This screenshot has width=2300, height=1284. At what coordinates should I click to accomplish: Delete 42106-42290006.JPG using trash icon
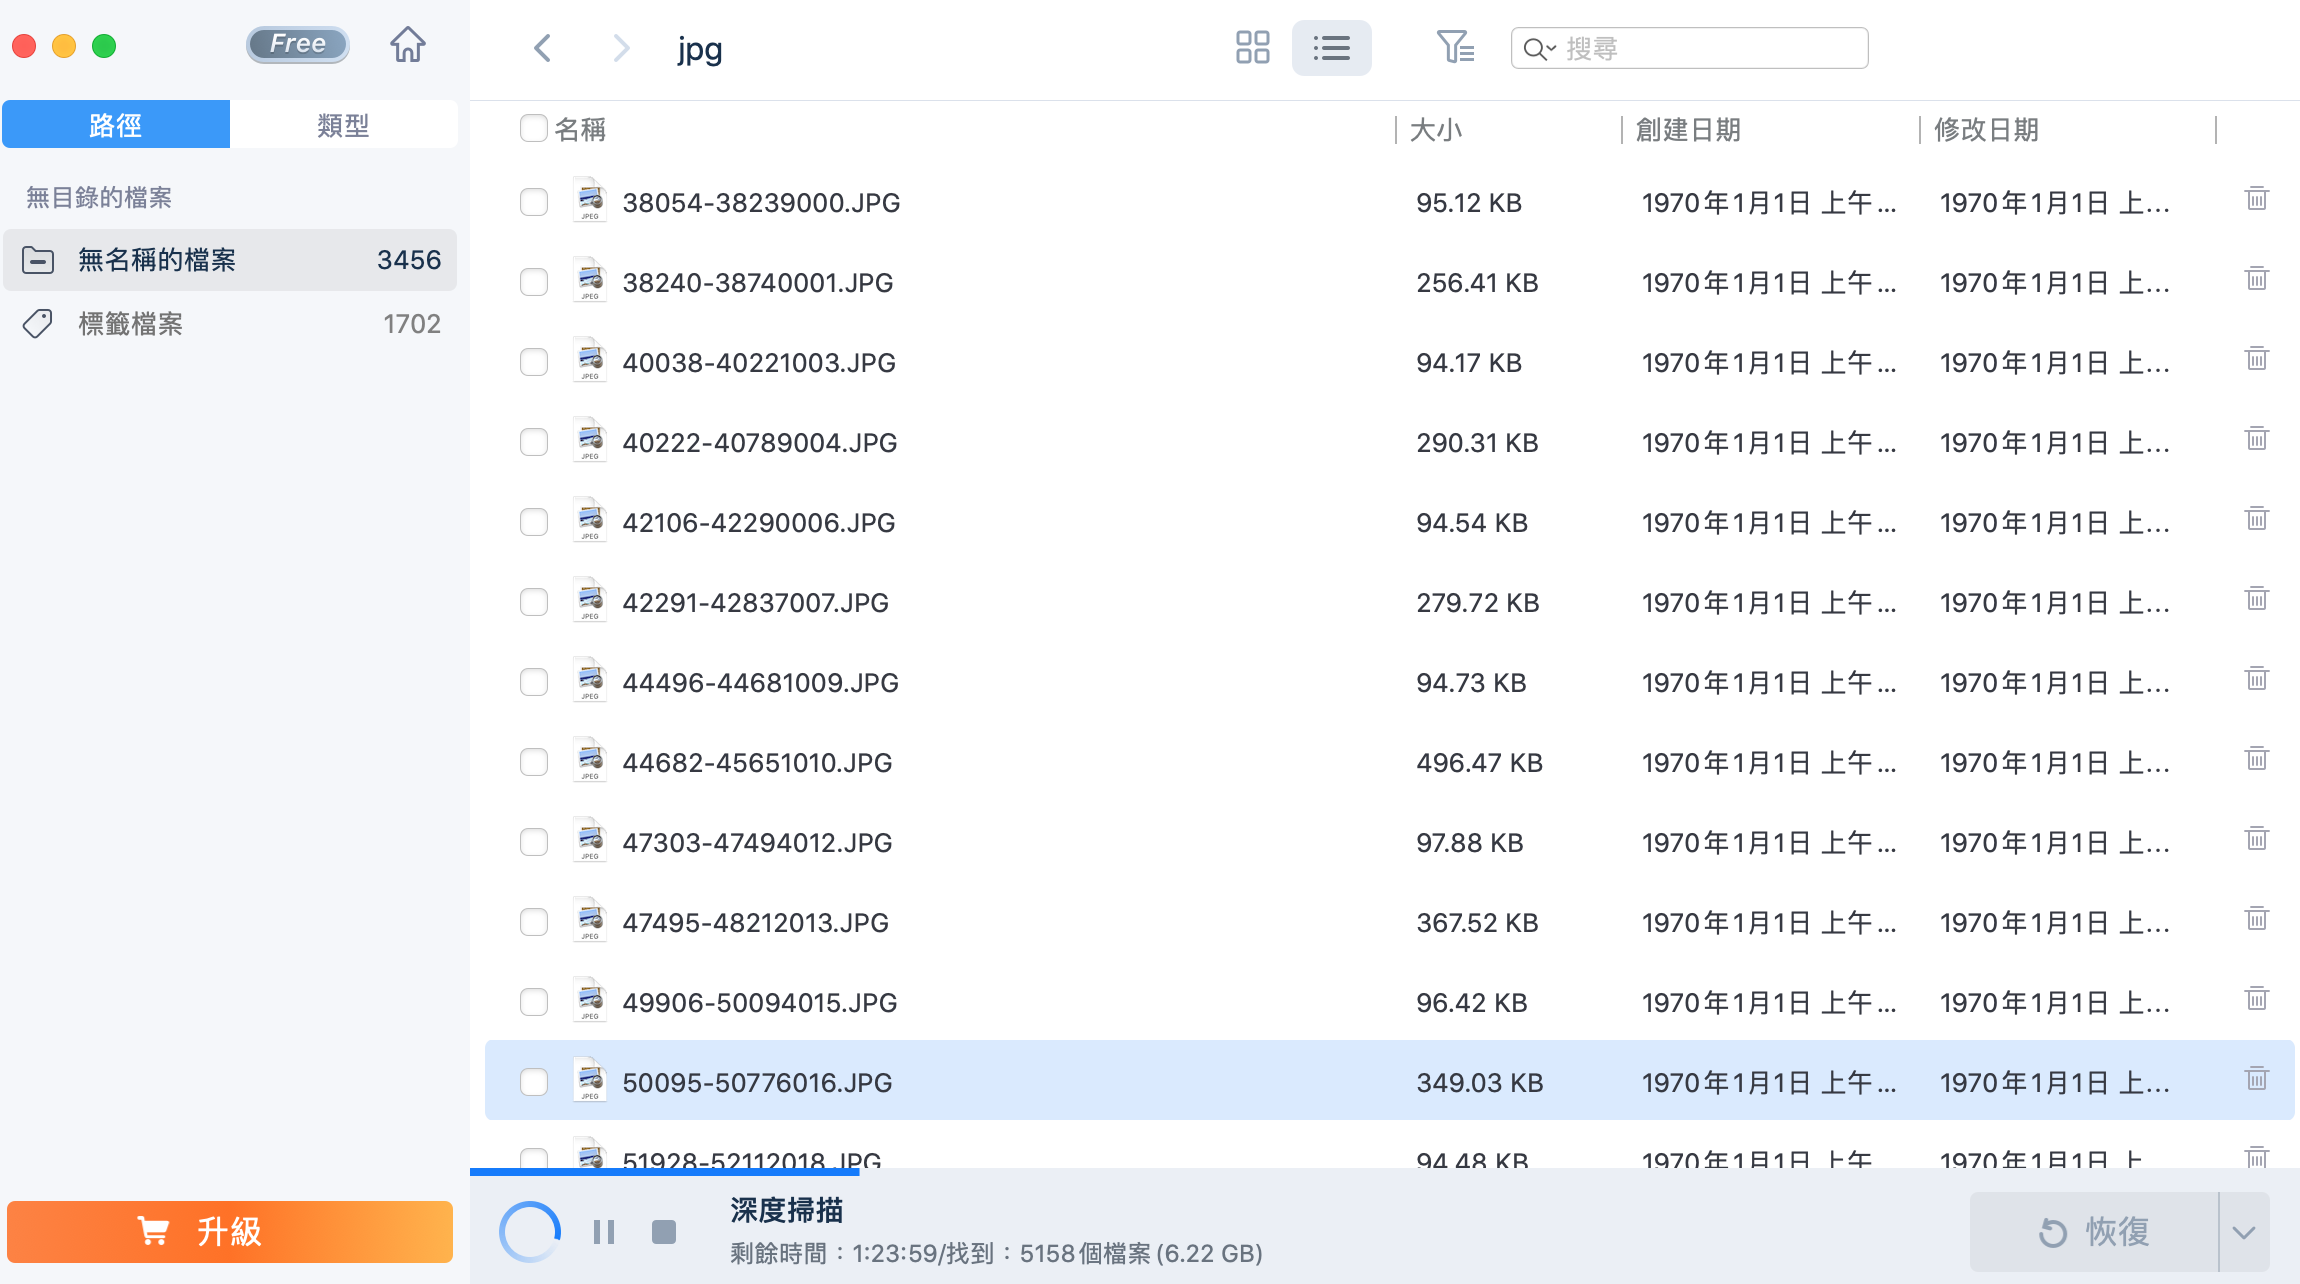pos(2257,519)
